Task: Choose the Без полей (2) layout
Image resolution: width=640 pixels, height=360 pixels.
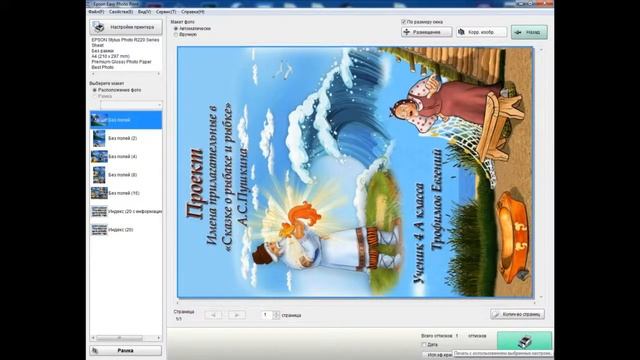Action: pos(126,138)
